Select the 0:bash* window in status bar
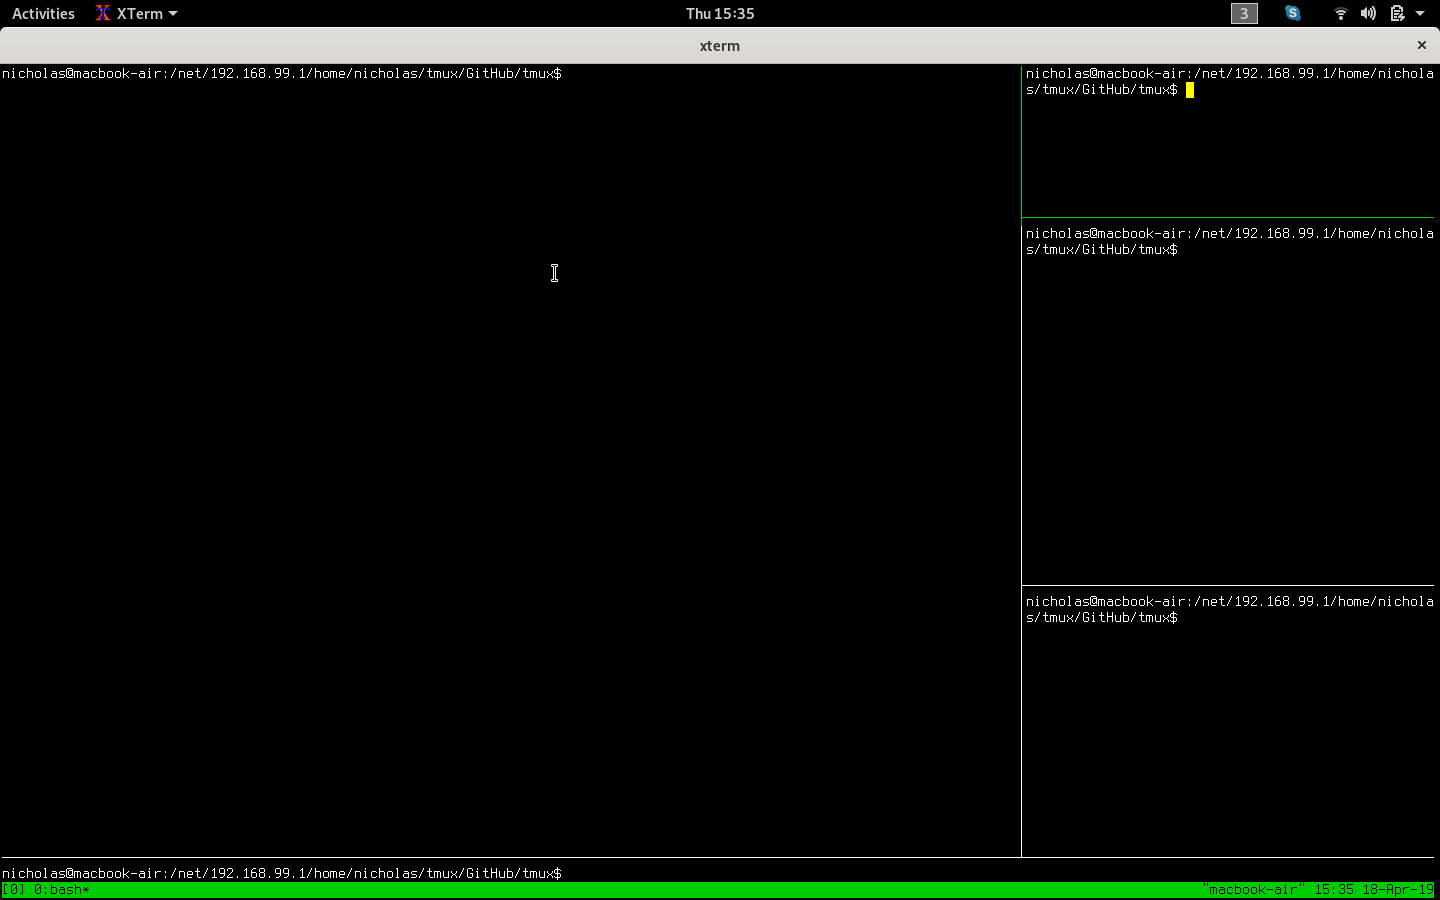 tap(62, 889)
